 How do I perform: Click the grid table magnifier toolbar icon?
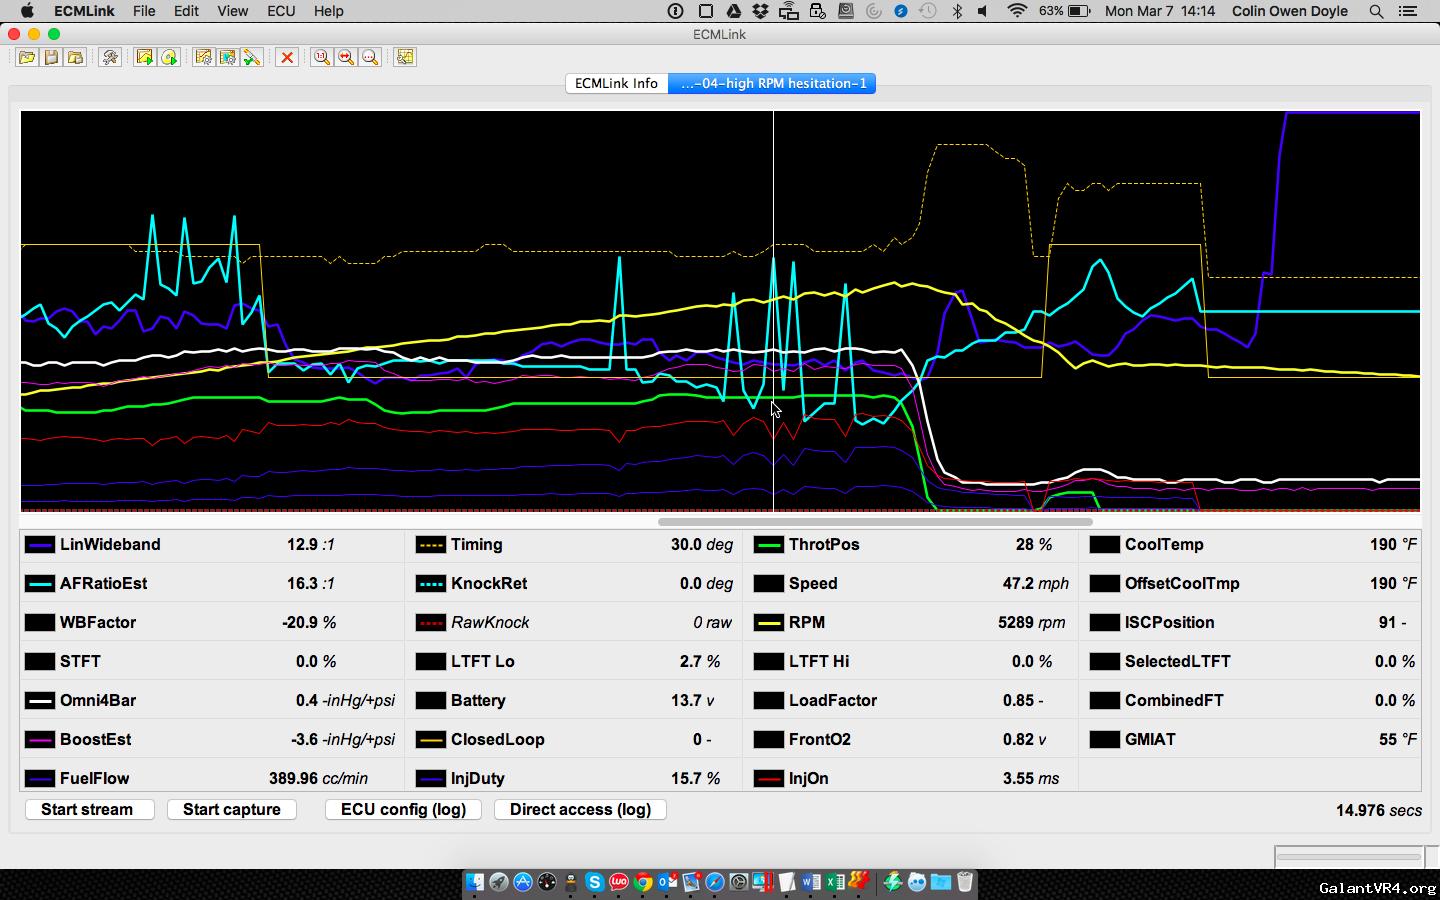pyautogui.click(x=405, y=57)
